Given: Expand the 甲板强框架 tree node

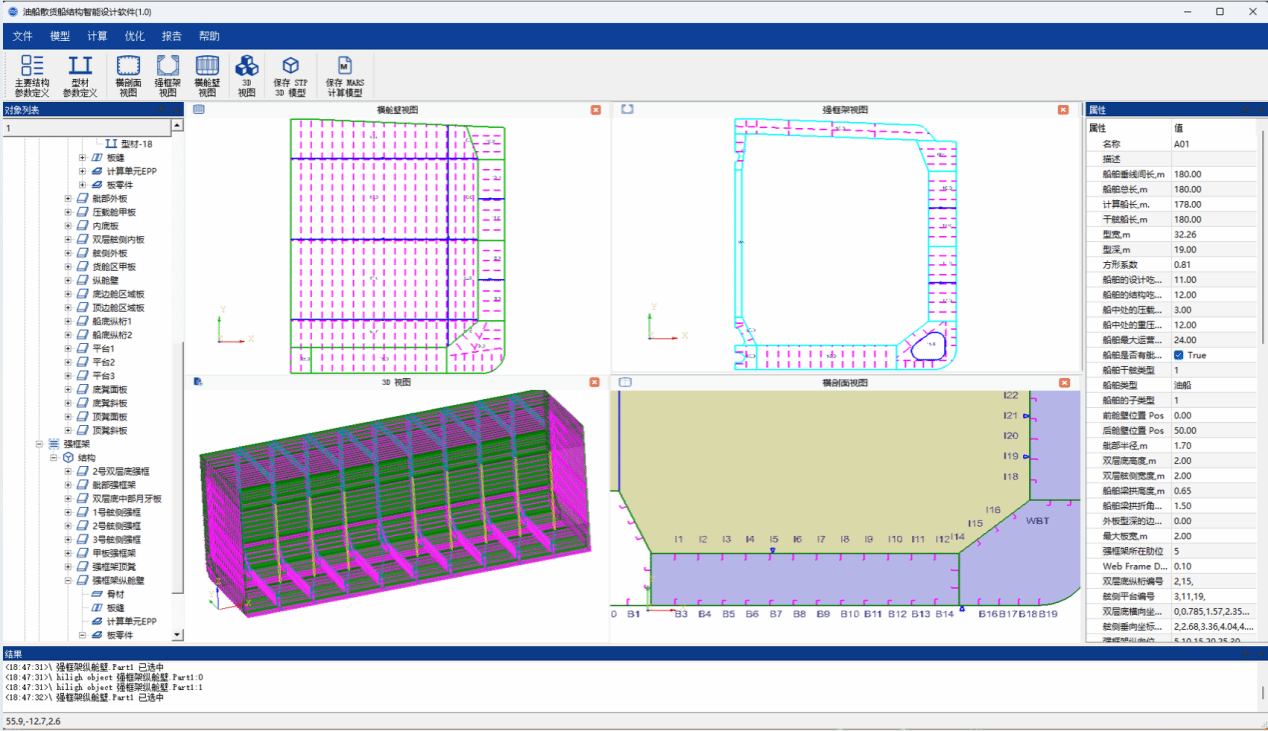Looking at the screenshot, I should pos(69,553).
